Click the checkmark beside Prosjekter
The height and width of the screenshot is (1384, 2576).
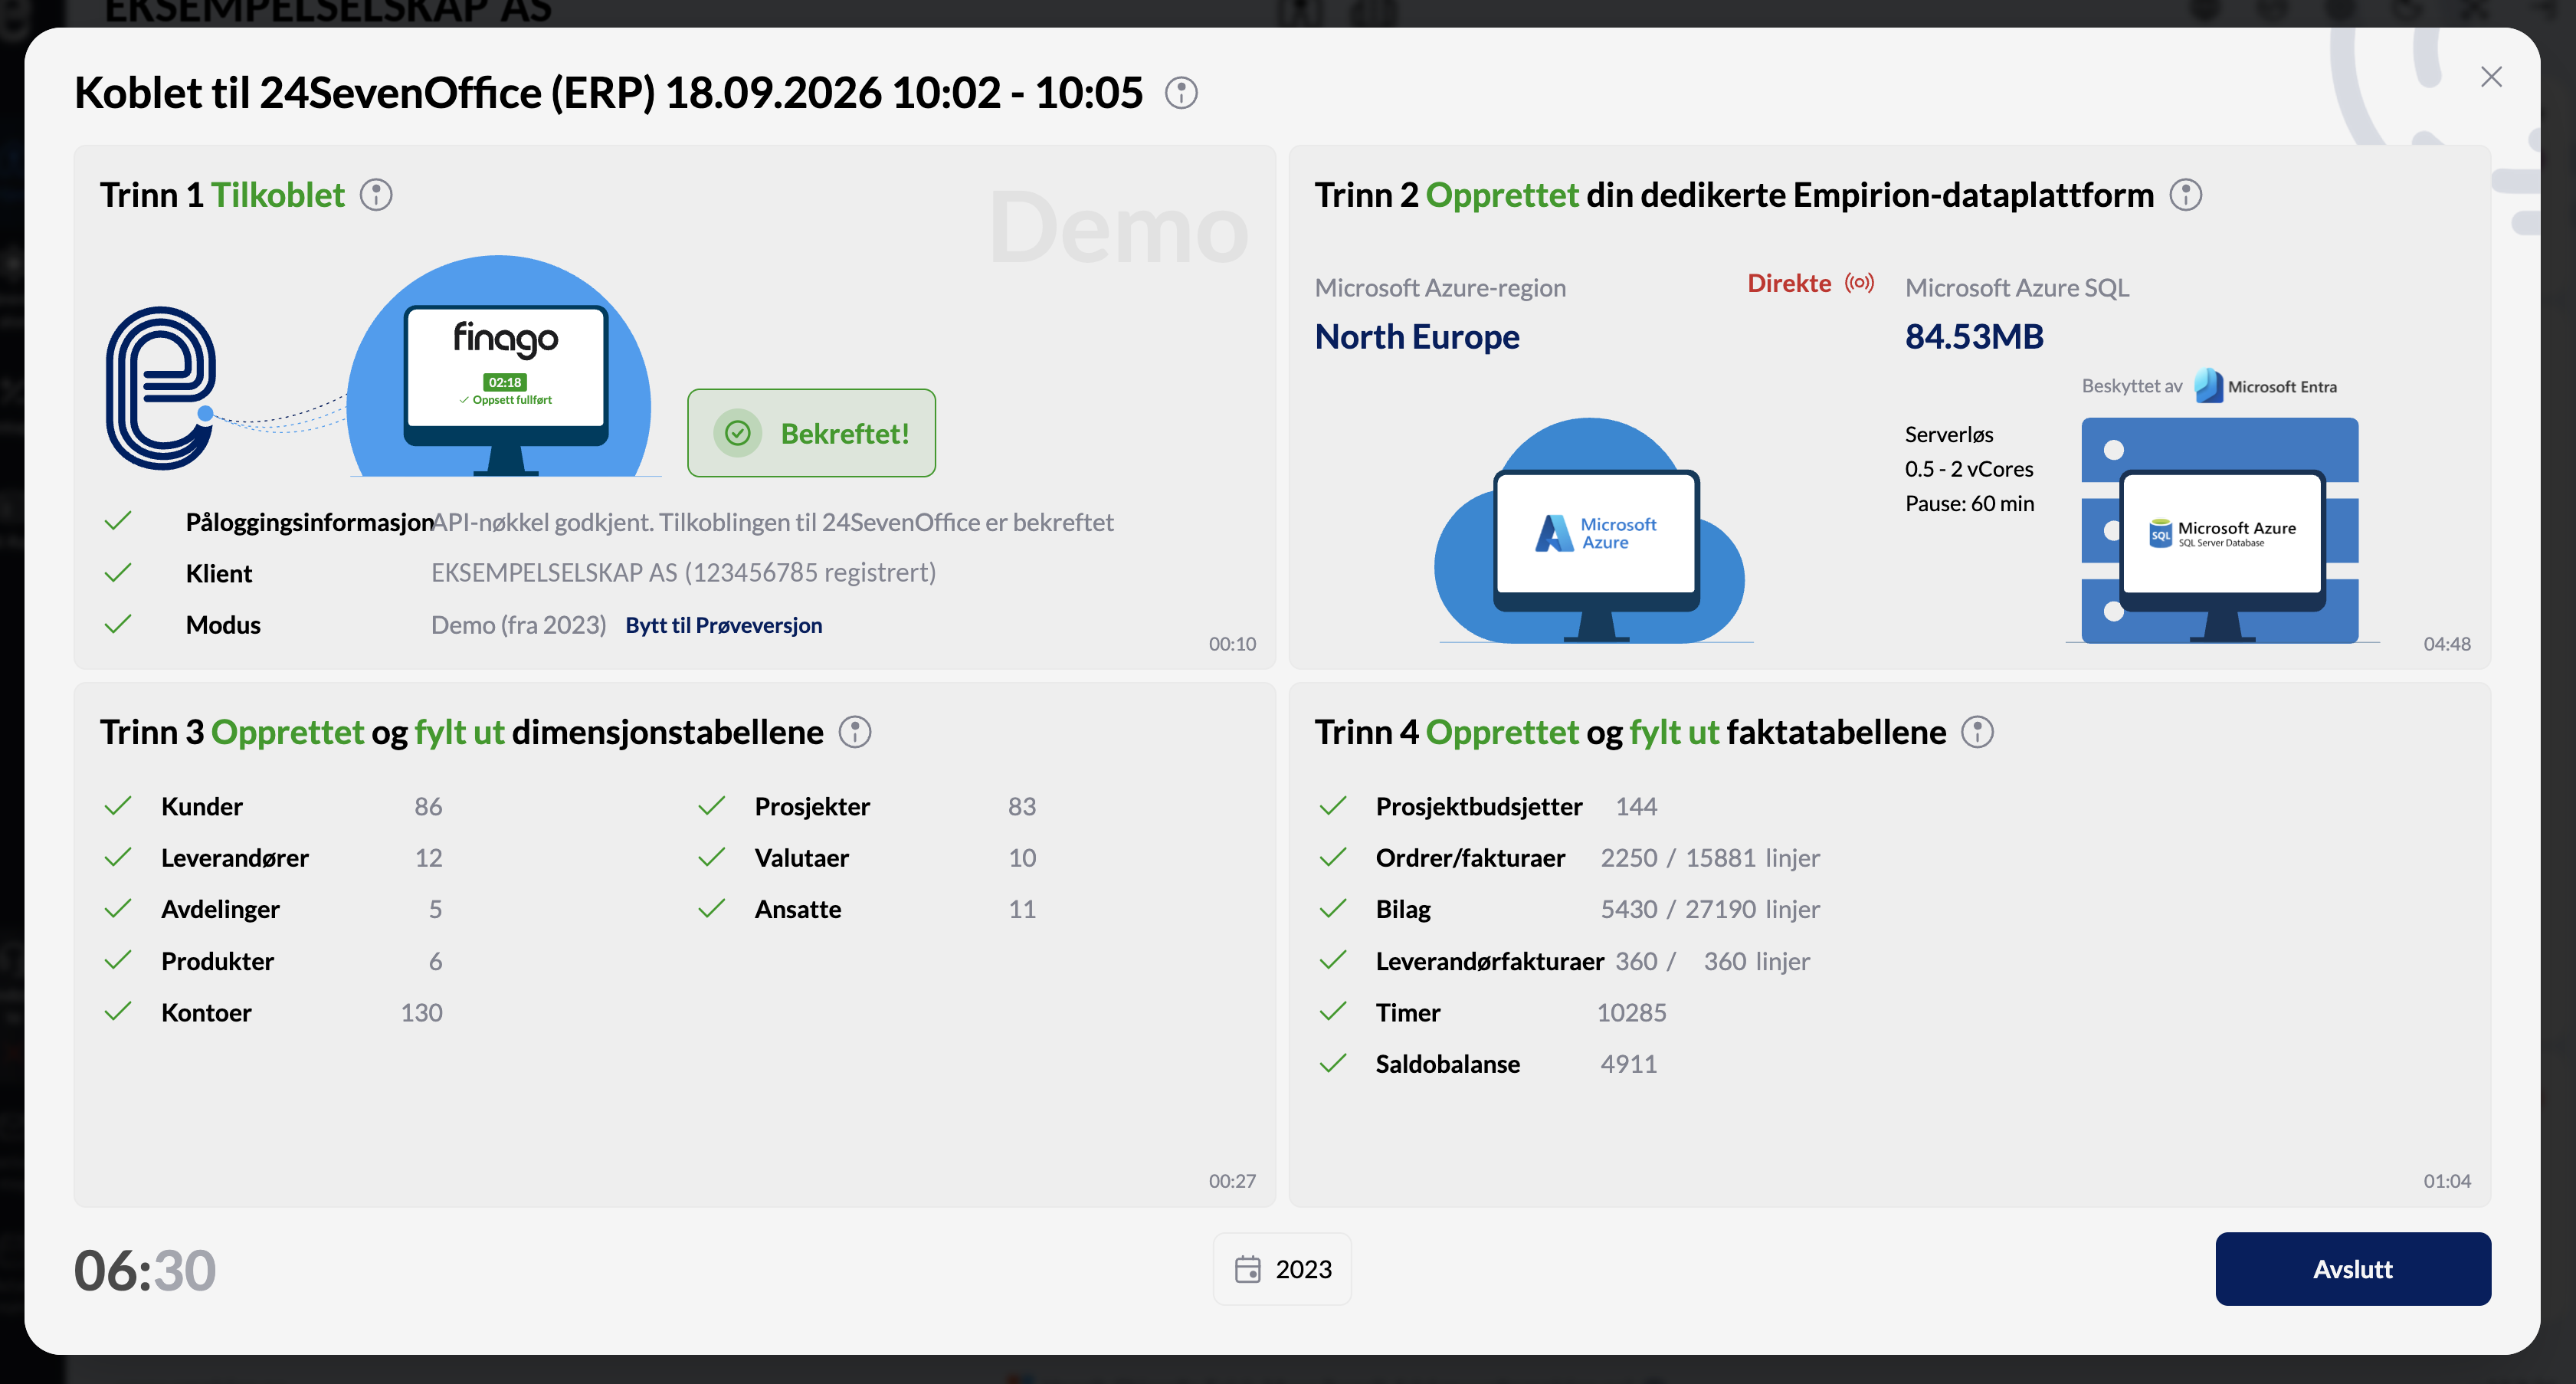pos(711,806)
